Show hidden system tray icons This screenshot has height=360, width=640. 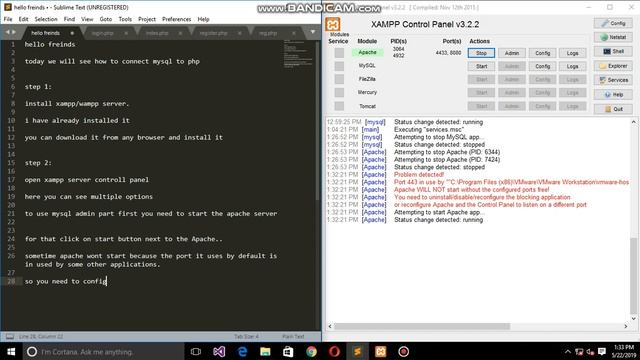click(567, 351)
